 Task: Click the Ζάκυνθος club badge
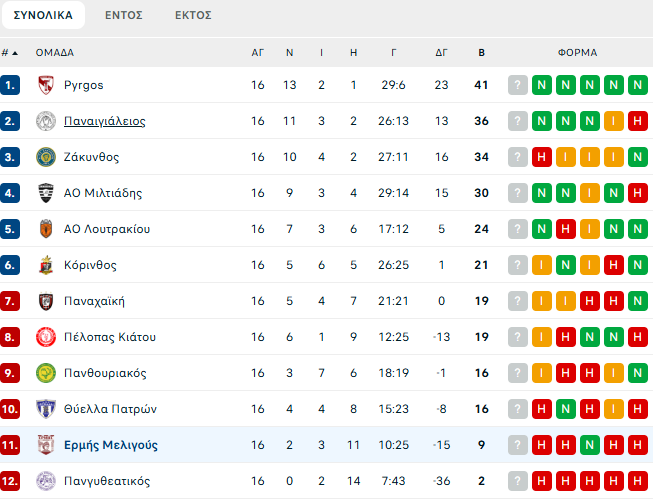(x=45, y=157)
